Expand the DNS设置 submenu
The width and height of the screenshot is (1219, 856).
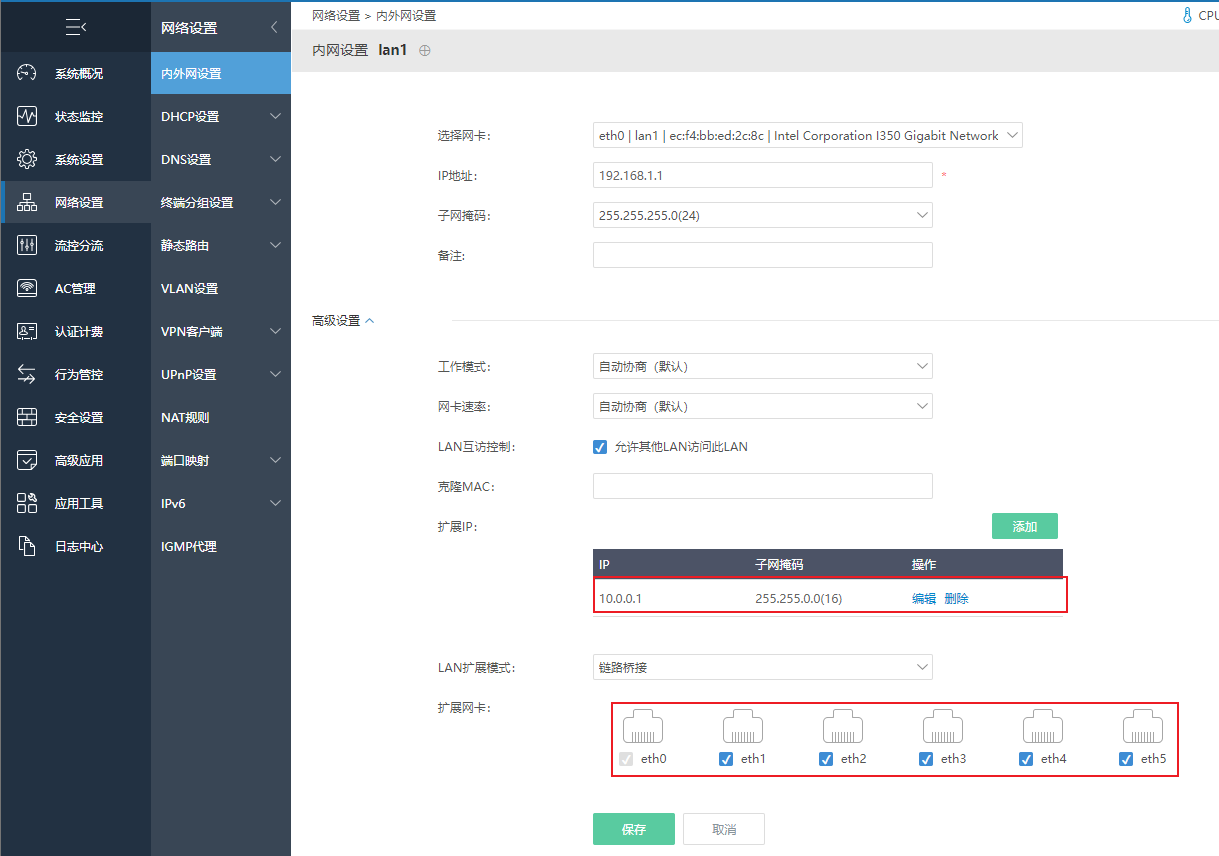[221, 159]
